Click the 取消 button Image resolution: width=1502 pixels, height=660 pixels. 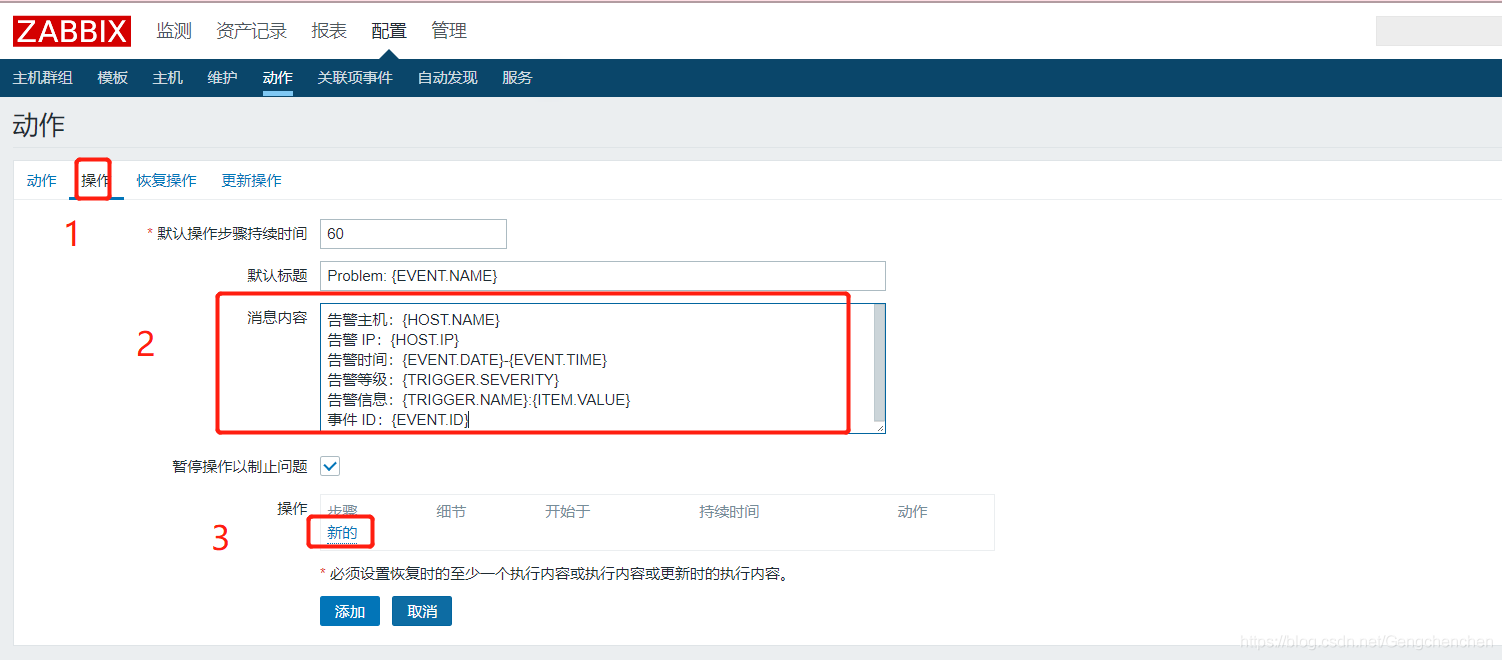[x=422, y=611]
